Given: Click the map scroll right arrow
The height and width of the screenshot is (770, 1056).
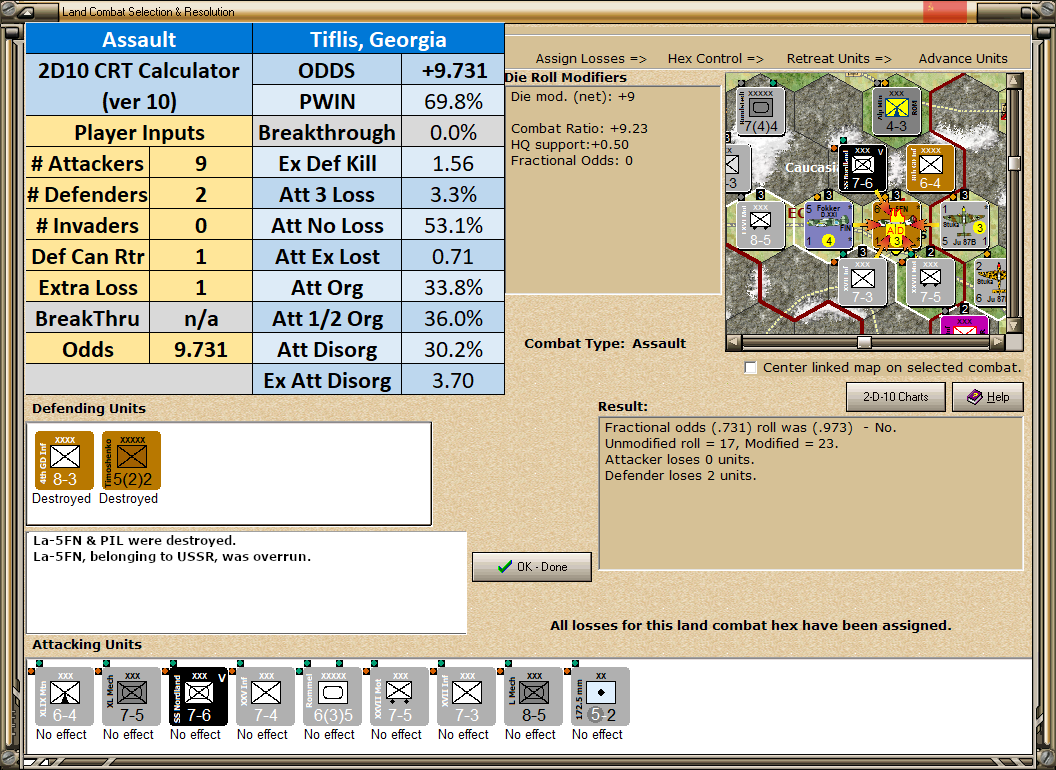Looking at the screenshot, I should (998, 342).
